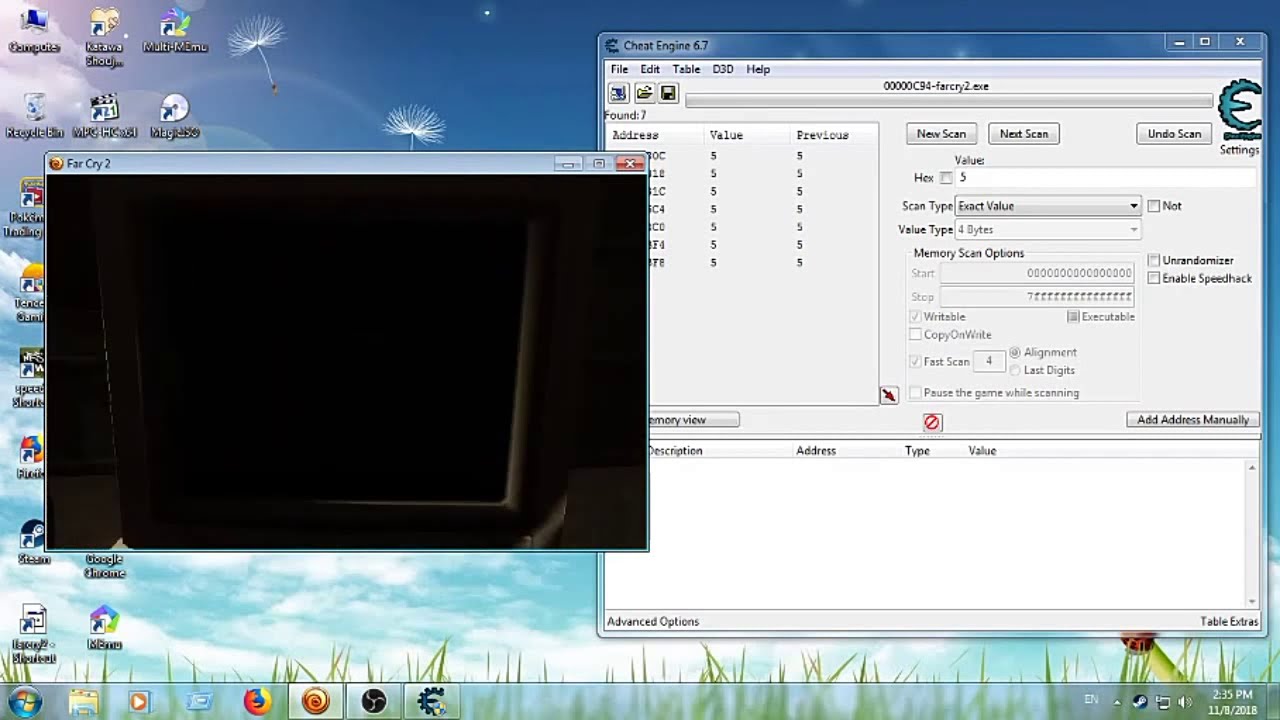Viewport: 1280px width, 720px height.
Task: Switch to OBS Studio taskbar icon
Action: (374, 701)
